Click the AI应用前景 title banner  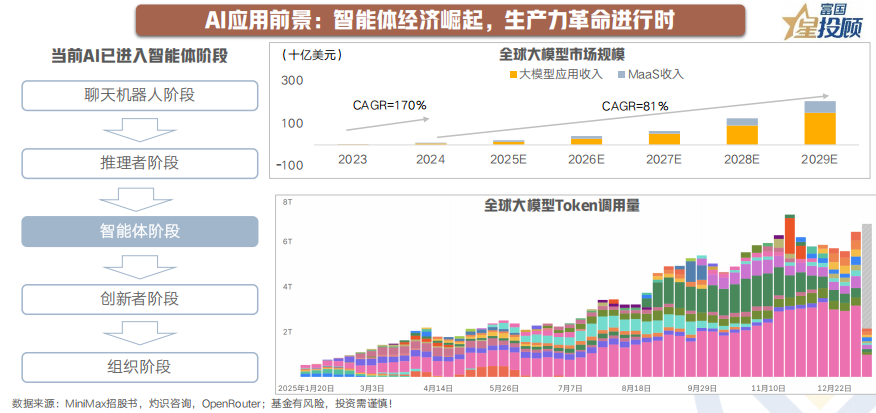439,18
